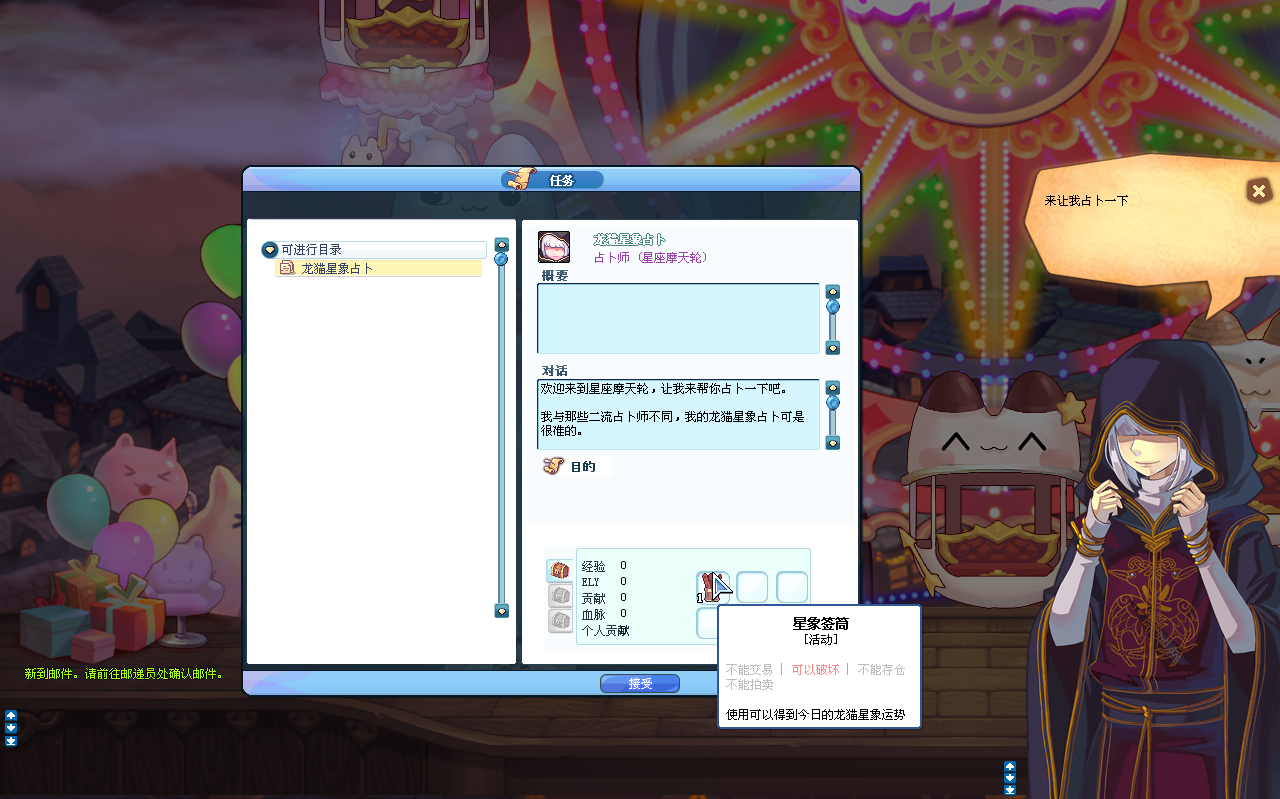
Task: Select the 龙猫星象占卜 quest row
Action: click(x=379, y=269)
